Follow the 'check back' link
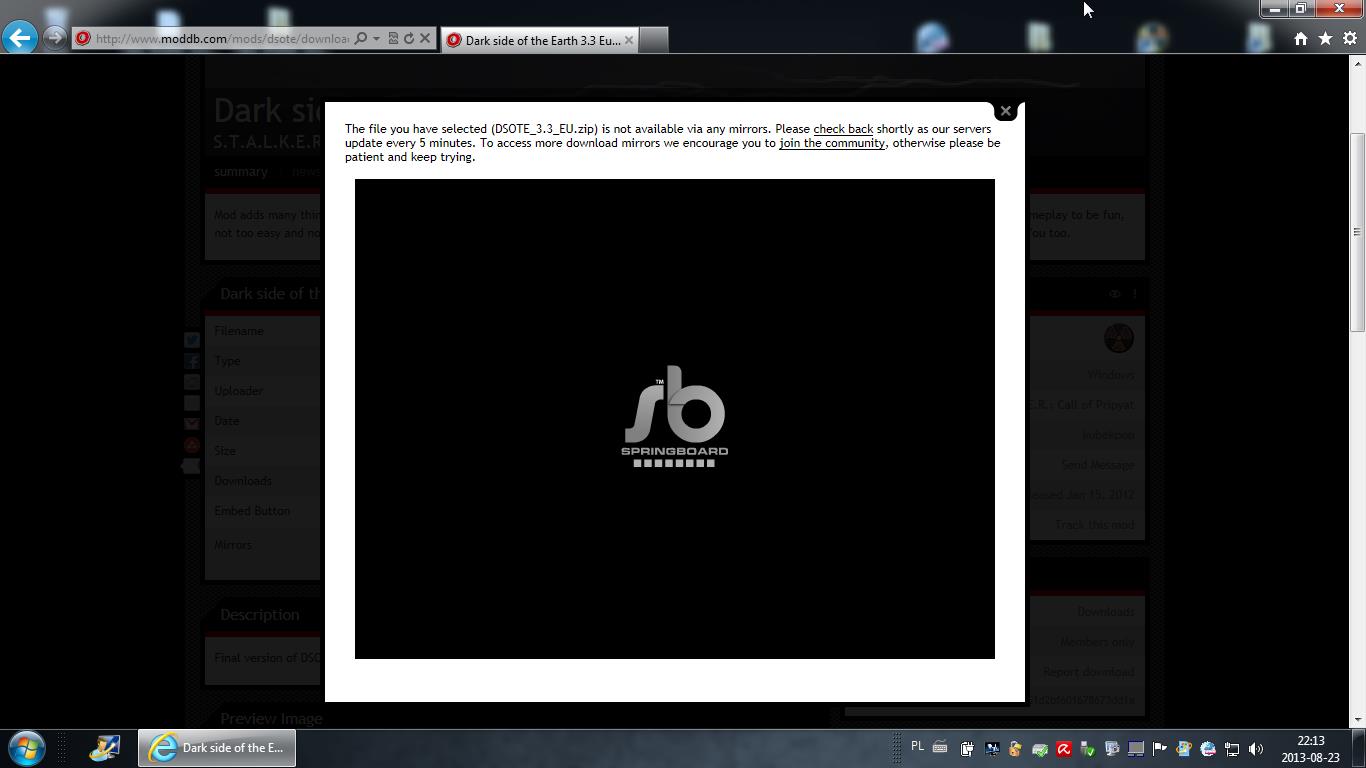Viewport: 1366px width, 768px height. pos(843,129)
